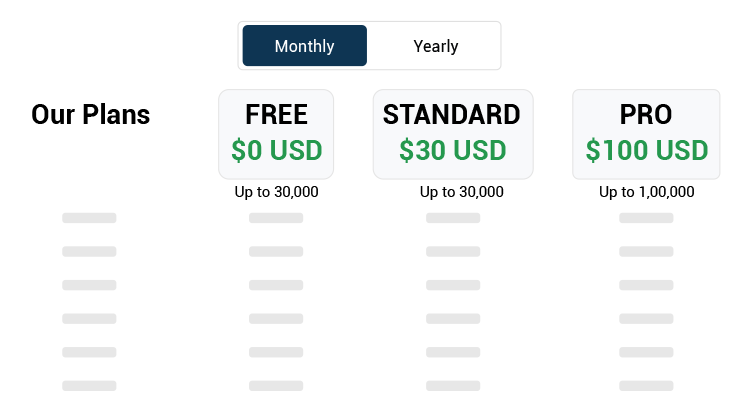Screen dimensions: 739x415
Task: Click the $100 USD price
Action: click(646, 150)
